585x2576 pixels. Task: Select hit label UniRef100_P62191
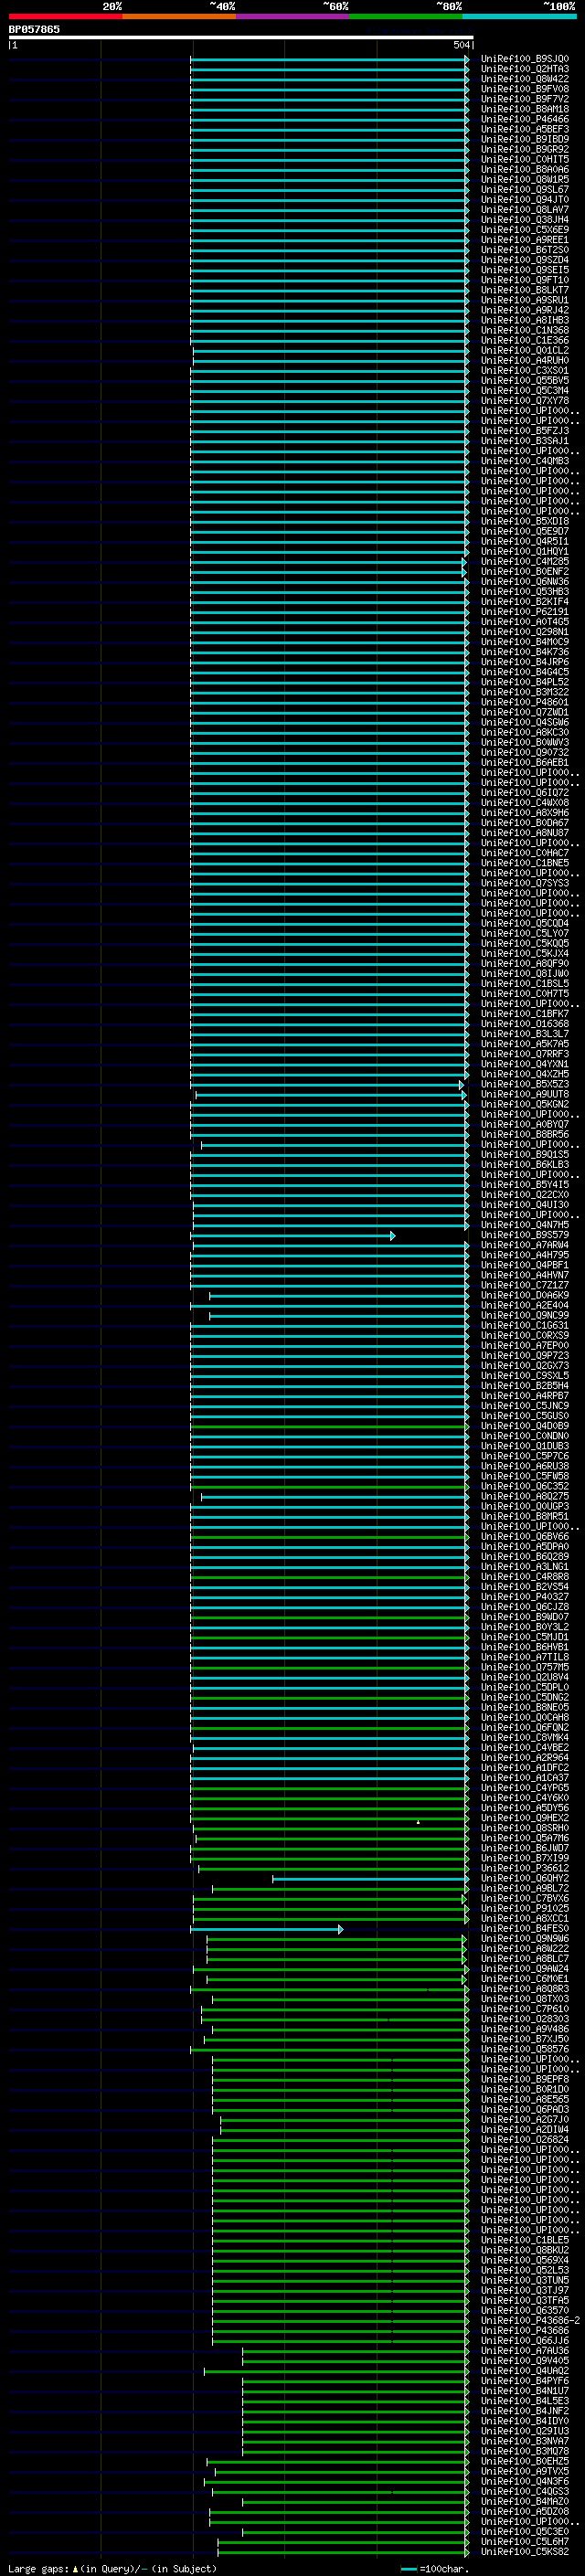pyautogui.click(x=524, y=611)
